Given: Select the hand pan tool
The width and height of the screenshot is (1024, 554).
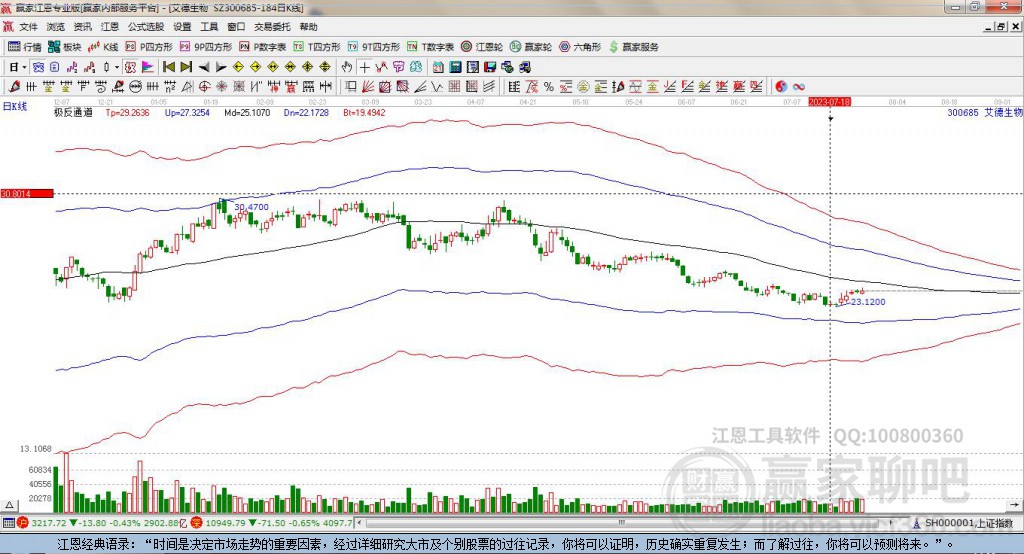Looking at the screenshot, I should pos(346,67).
